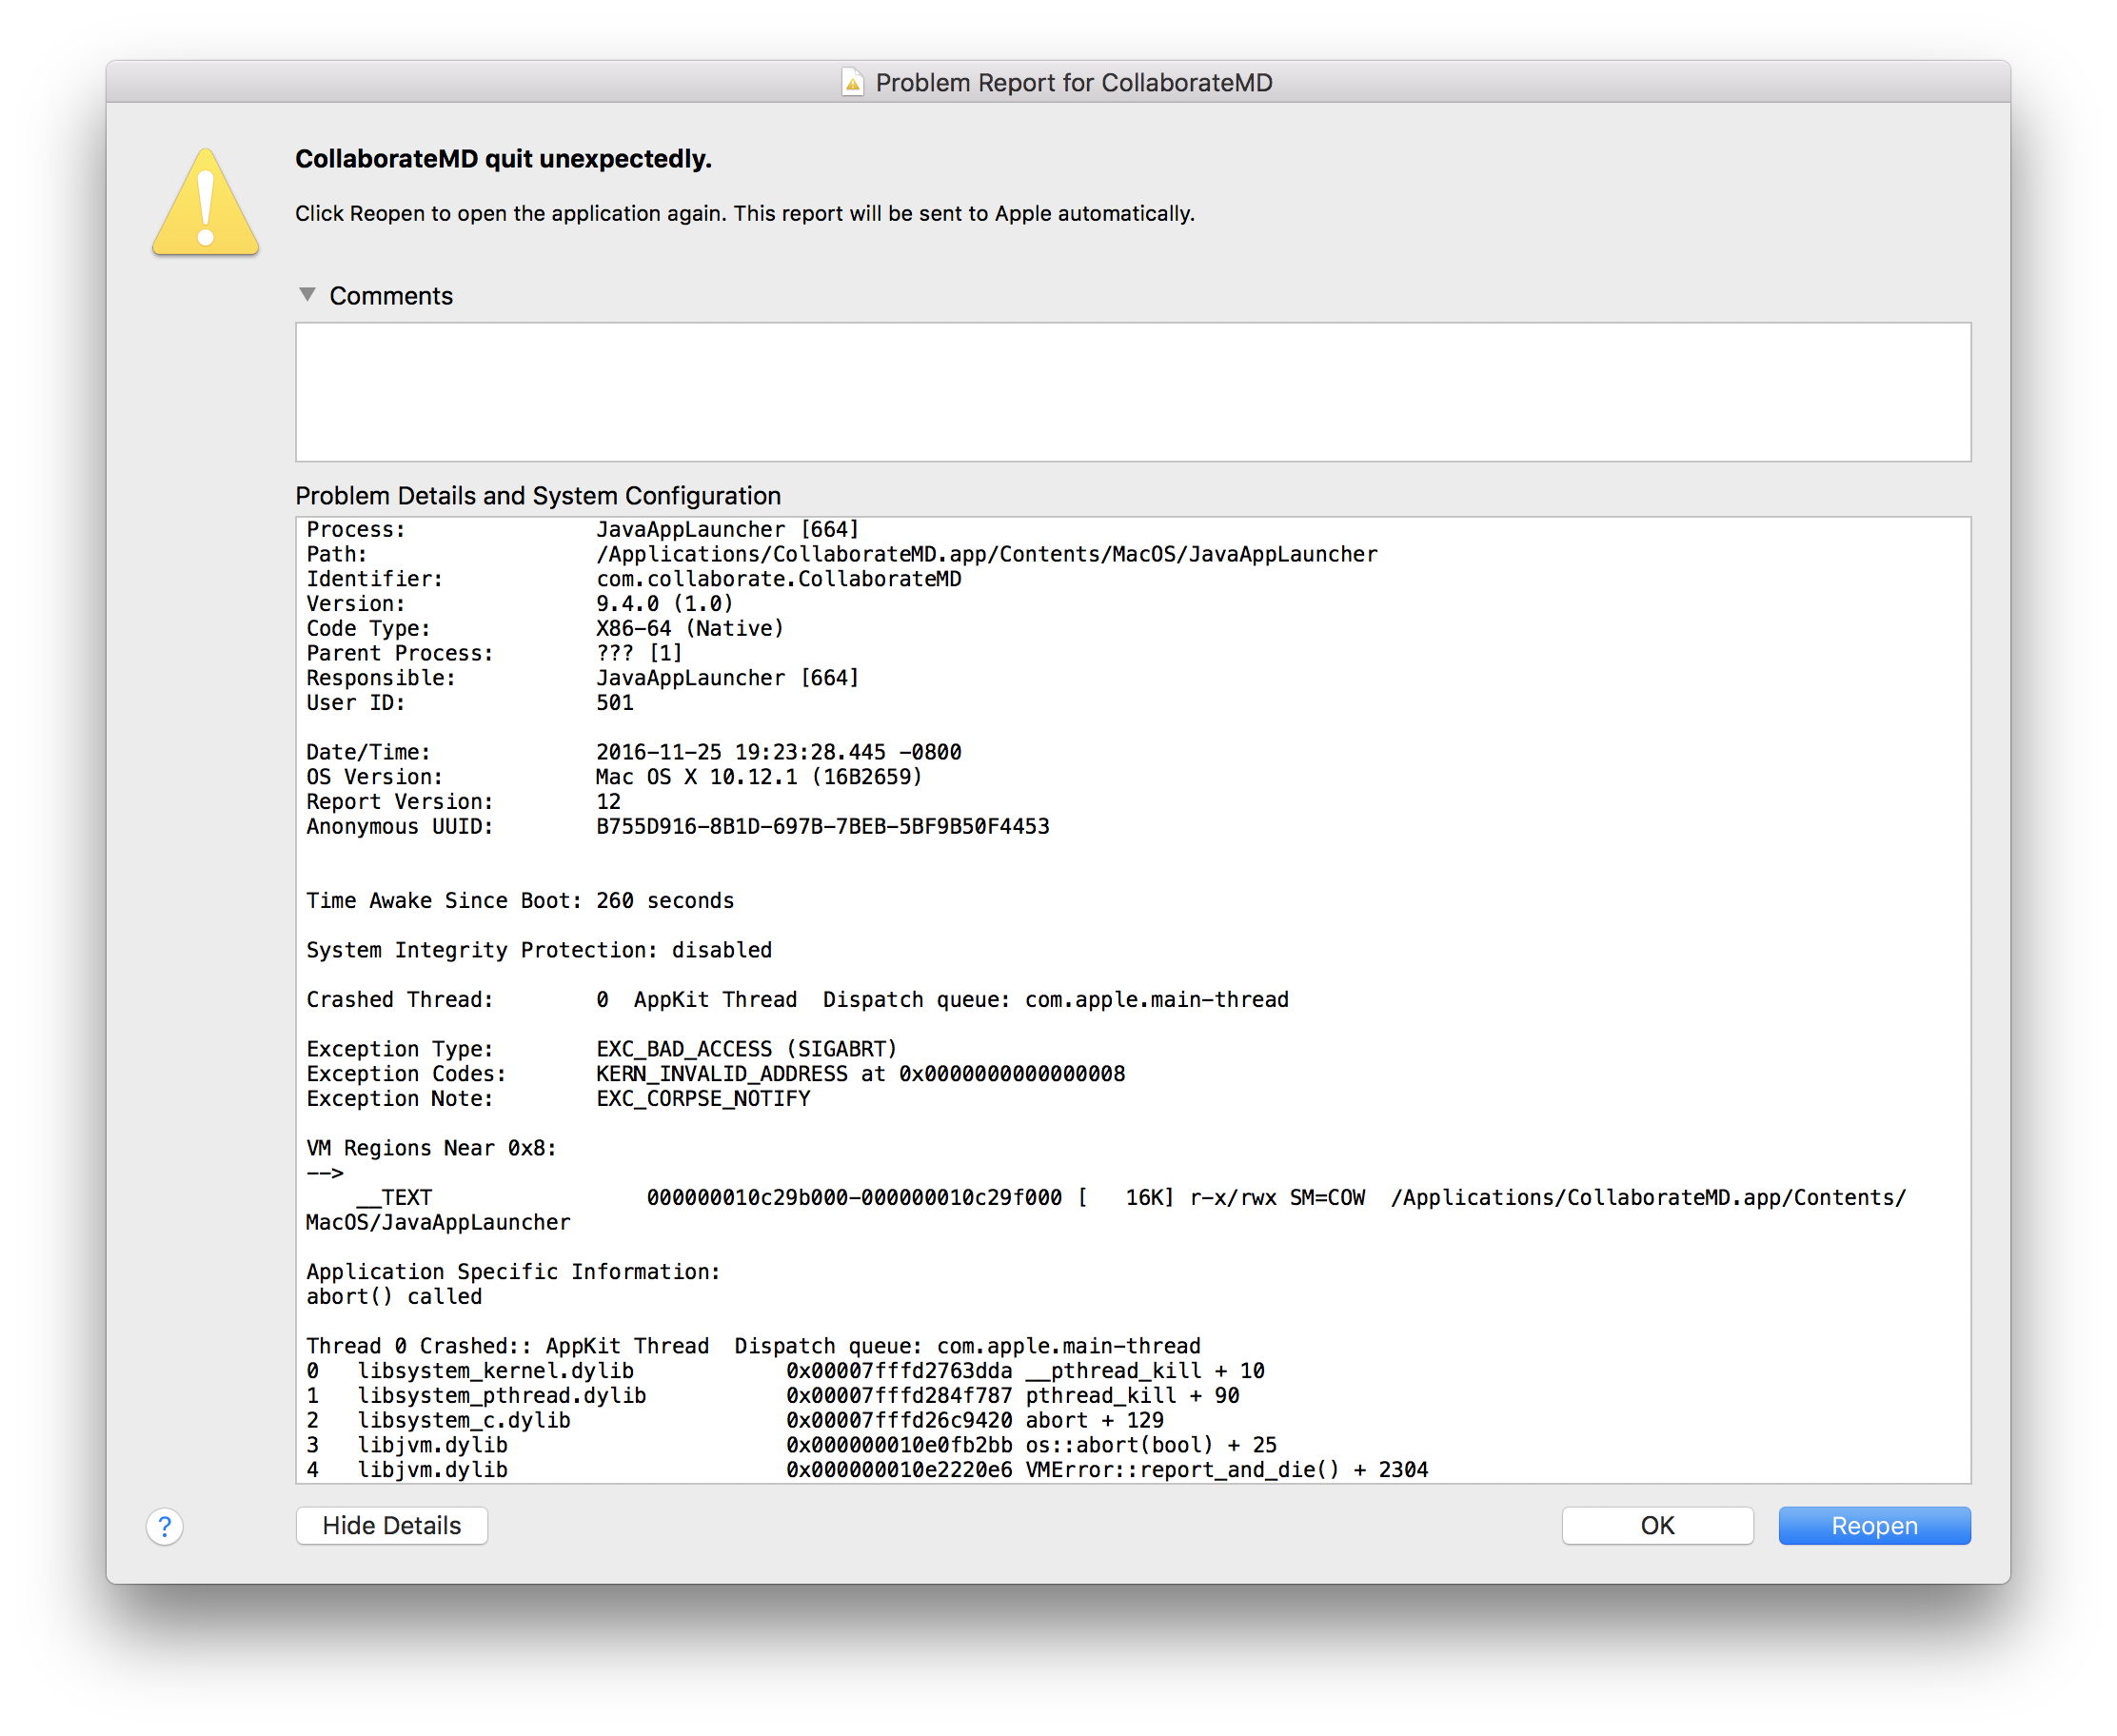This screenshot has width=2117, height=1736.
Task: Click the __TEXT memory region line
Action: pyautogui.click(x=1106, y=1210)
